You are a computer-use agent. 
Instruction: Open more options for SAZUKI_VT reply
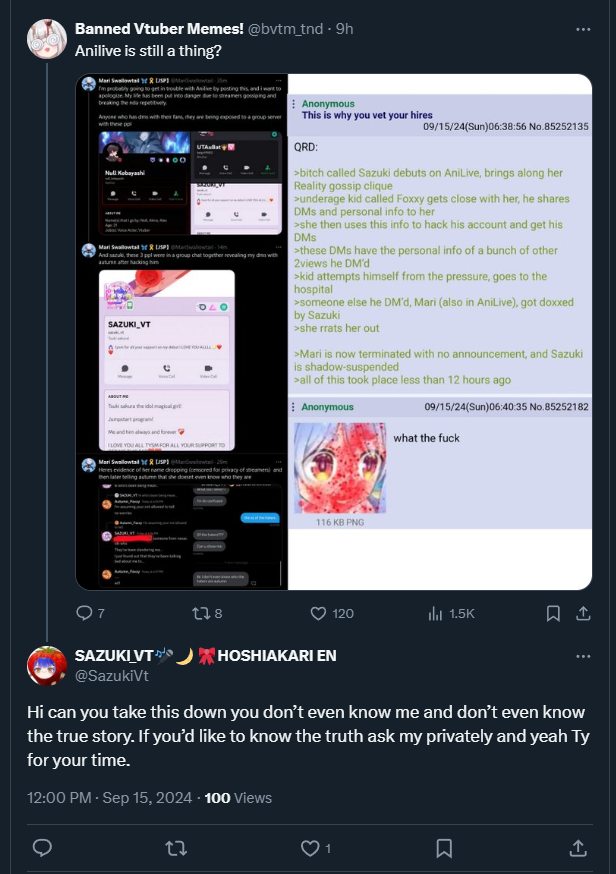[583, 656]
